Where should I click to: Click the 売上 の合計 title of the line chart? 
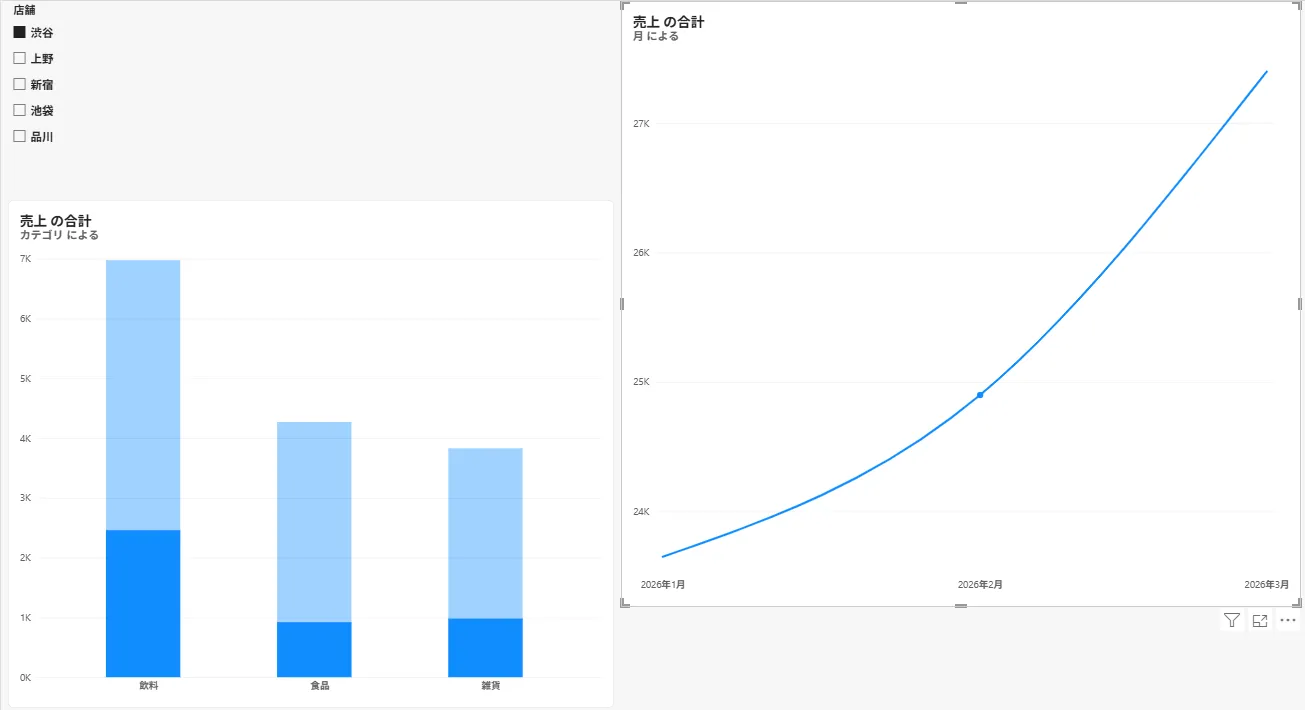(669, 21)
